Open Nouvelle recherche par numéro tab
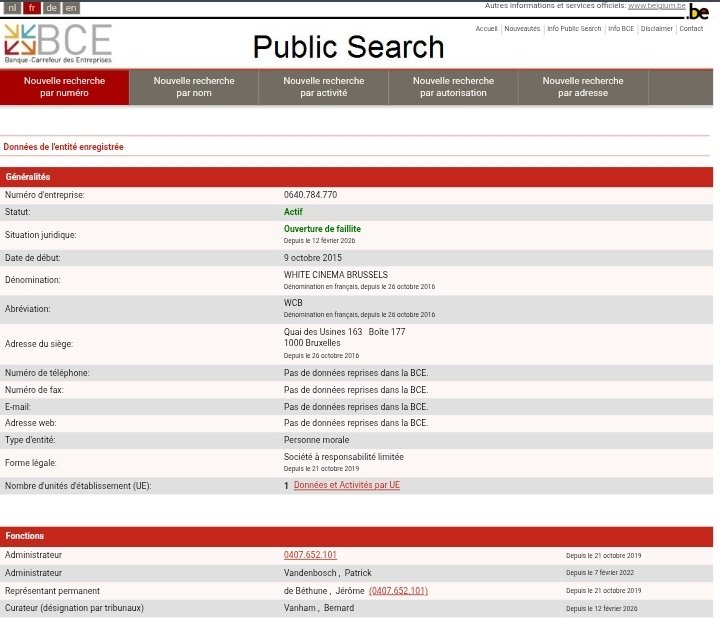Viewport: 720px width, 644px height. [65, 87]
